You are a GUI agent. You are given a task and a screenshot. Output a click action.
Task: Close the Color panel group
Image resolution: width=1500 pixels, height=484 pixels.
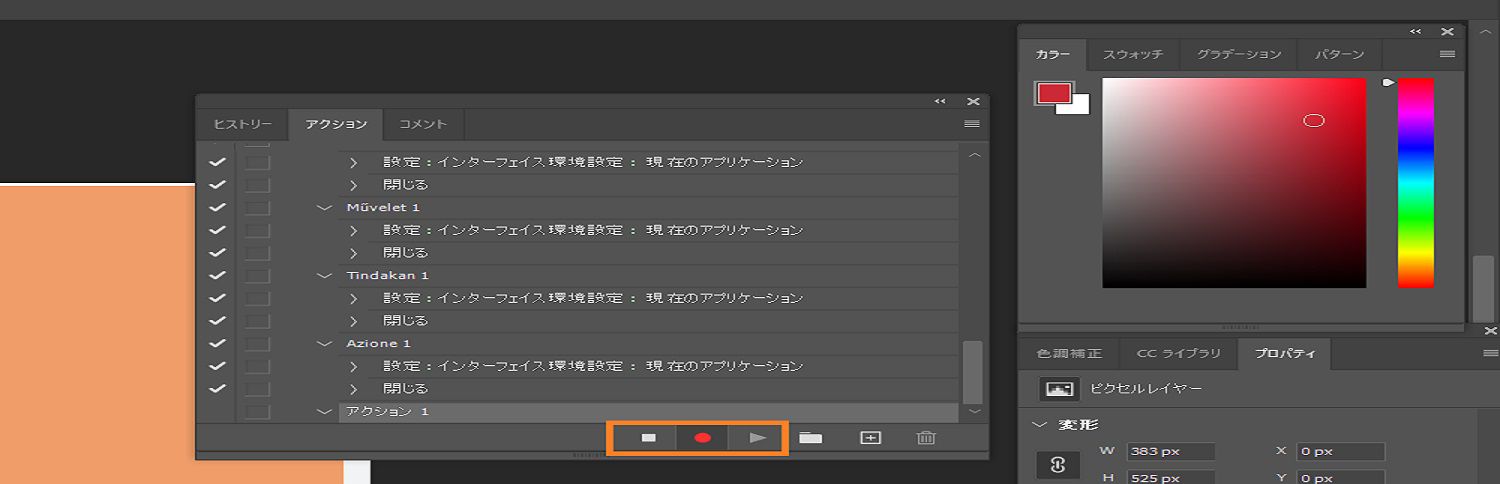pos(1447,32)
